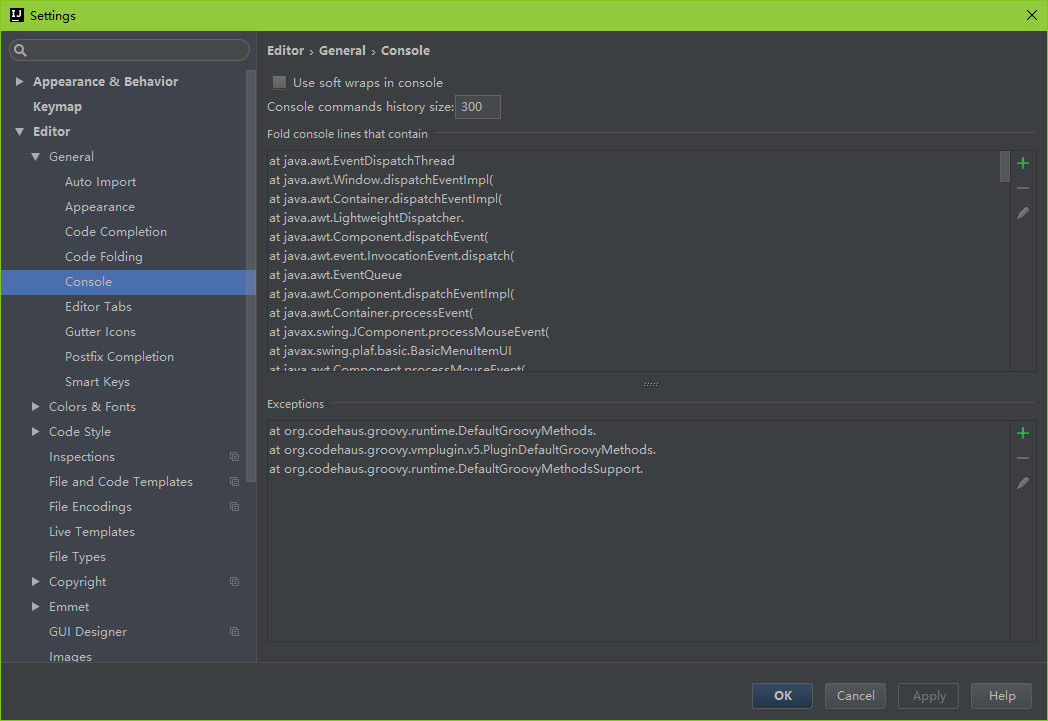Remove the selected Exceptions pattern entry
Screen dimensions: 1048x721
tap(1022, 458)
